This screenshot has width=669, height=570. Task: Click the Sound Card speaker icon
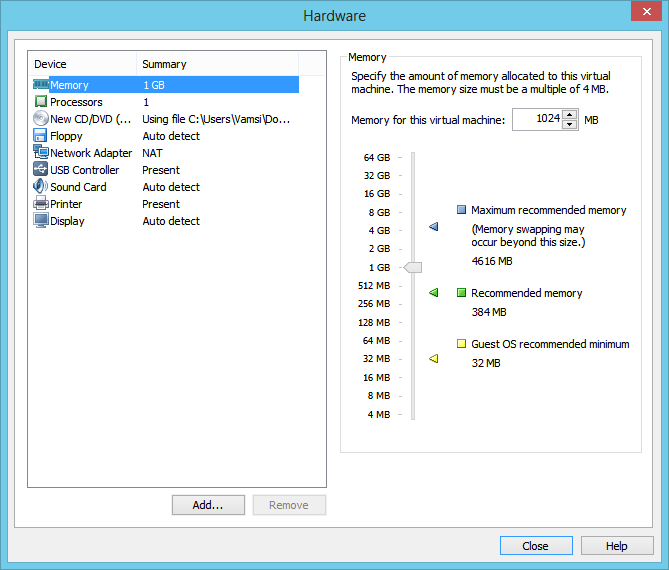41,186
